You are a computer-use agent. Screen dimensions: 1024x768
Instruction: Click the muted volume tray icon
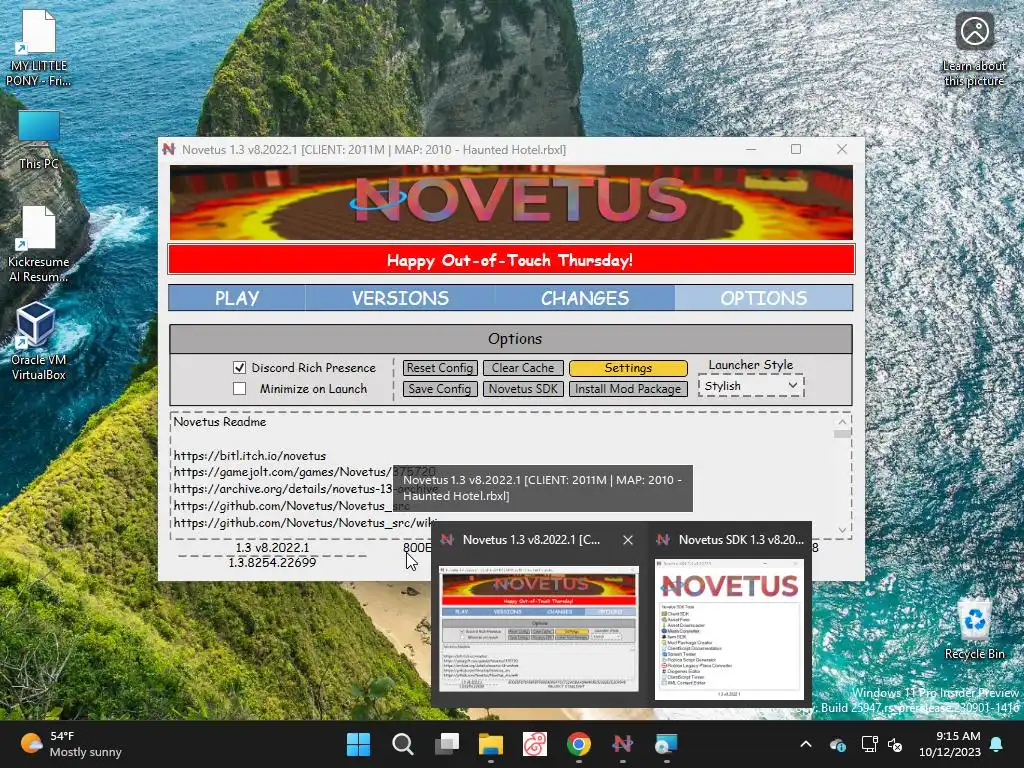(895, 744)
